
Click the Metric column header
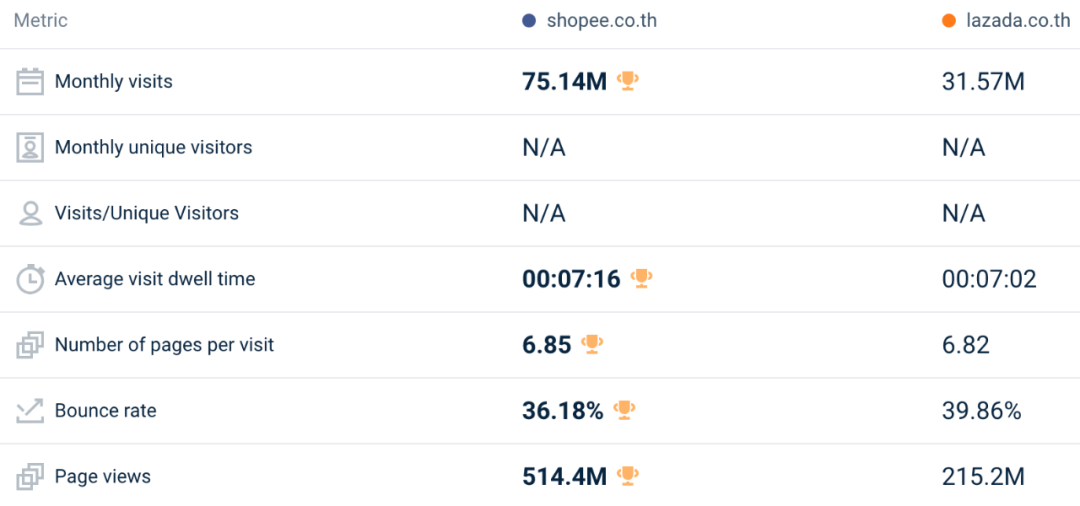point(41,21)
